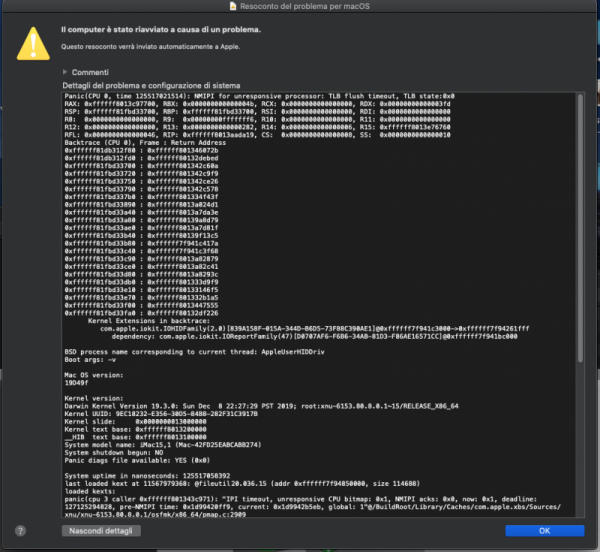Viewport: 600px width, 552px height.
Task: Click the line starting with 'RSP:'
Action: pyautogui.click(x=258, y=112)
